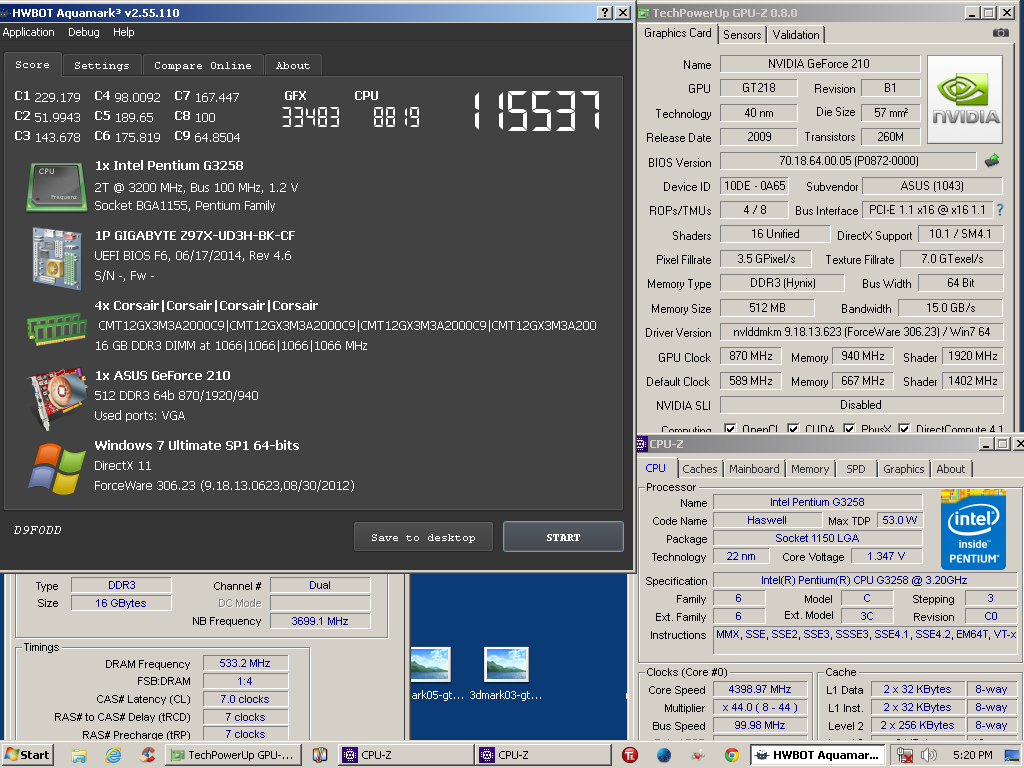Click the Bus Interface question mark in GPU-Z
This screenshot has width=1024, height=768.
(1000, 210)
